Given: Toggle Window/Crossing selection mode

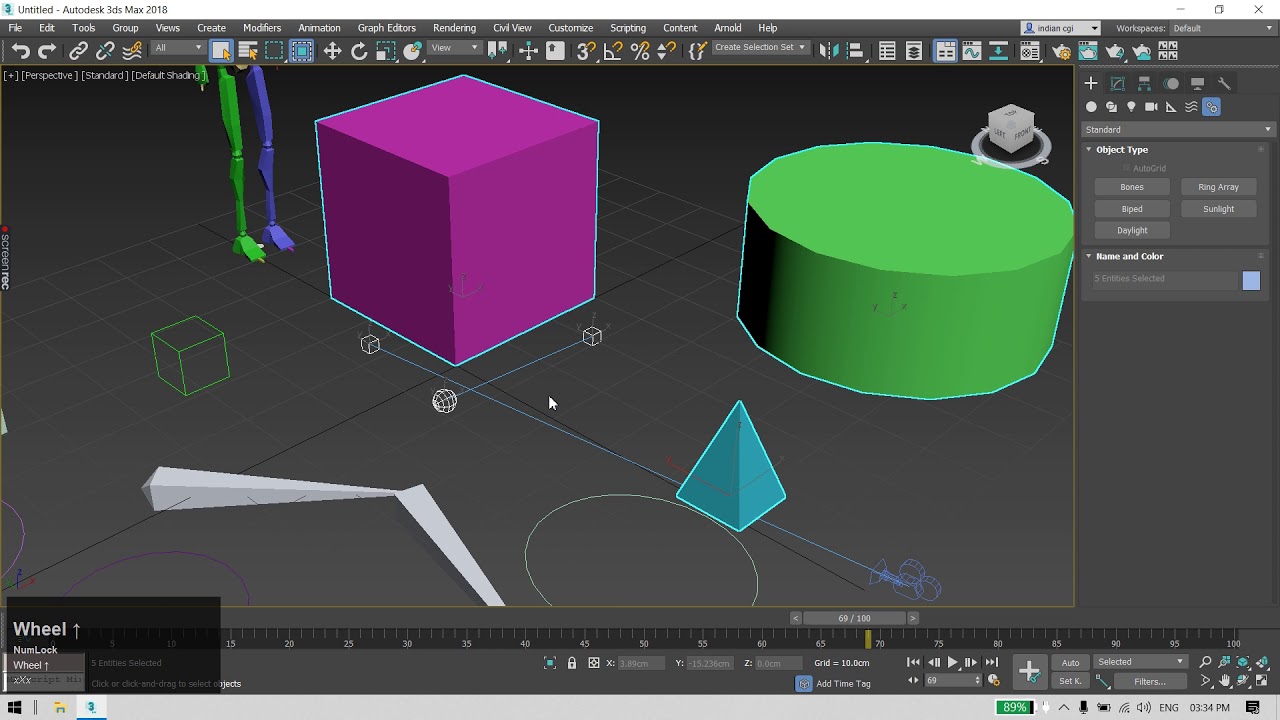Looking at the screenshot, I should 301,51.
